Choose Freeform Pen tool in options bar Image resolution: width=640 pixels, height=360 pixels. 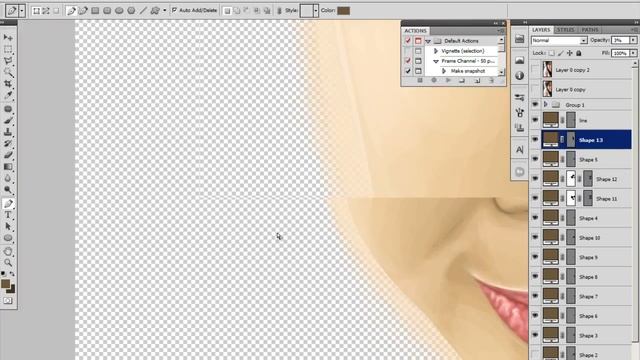pyautogui.click(x=83, y=11)
